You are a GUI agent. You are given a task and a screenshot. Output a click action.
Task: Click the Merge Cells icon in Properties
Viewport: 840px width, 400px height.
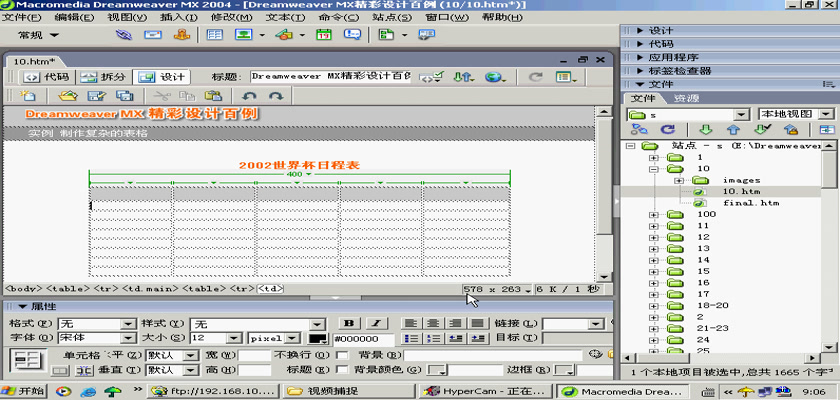click(x=60, y=370)
